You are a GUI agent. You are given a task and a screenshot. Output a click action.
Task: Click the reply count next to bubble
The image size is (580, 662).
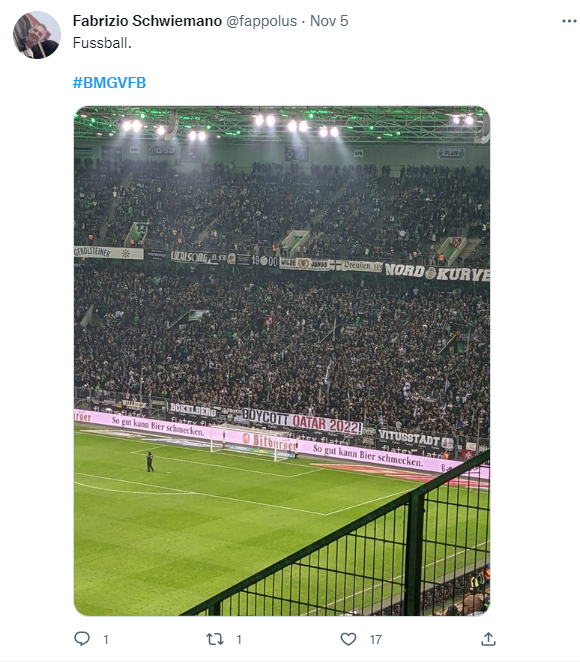tap(106, 639)
